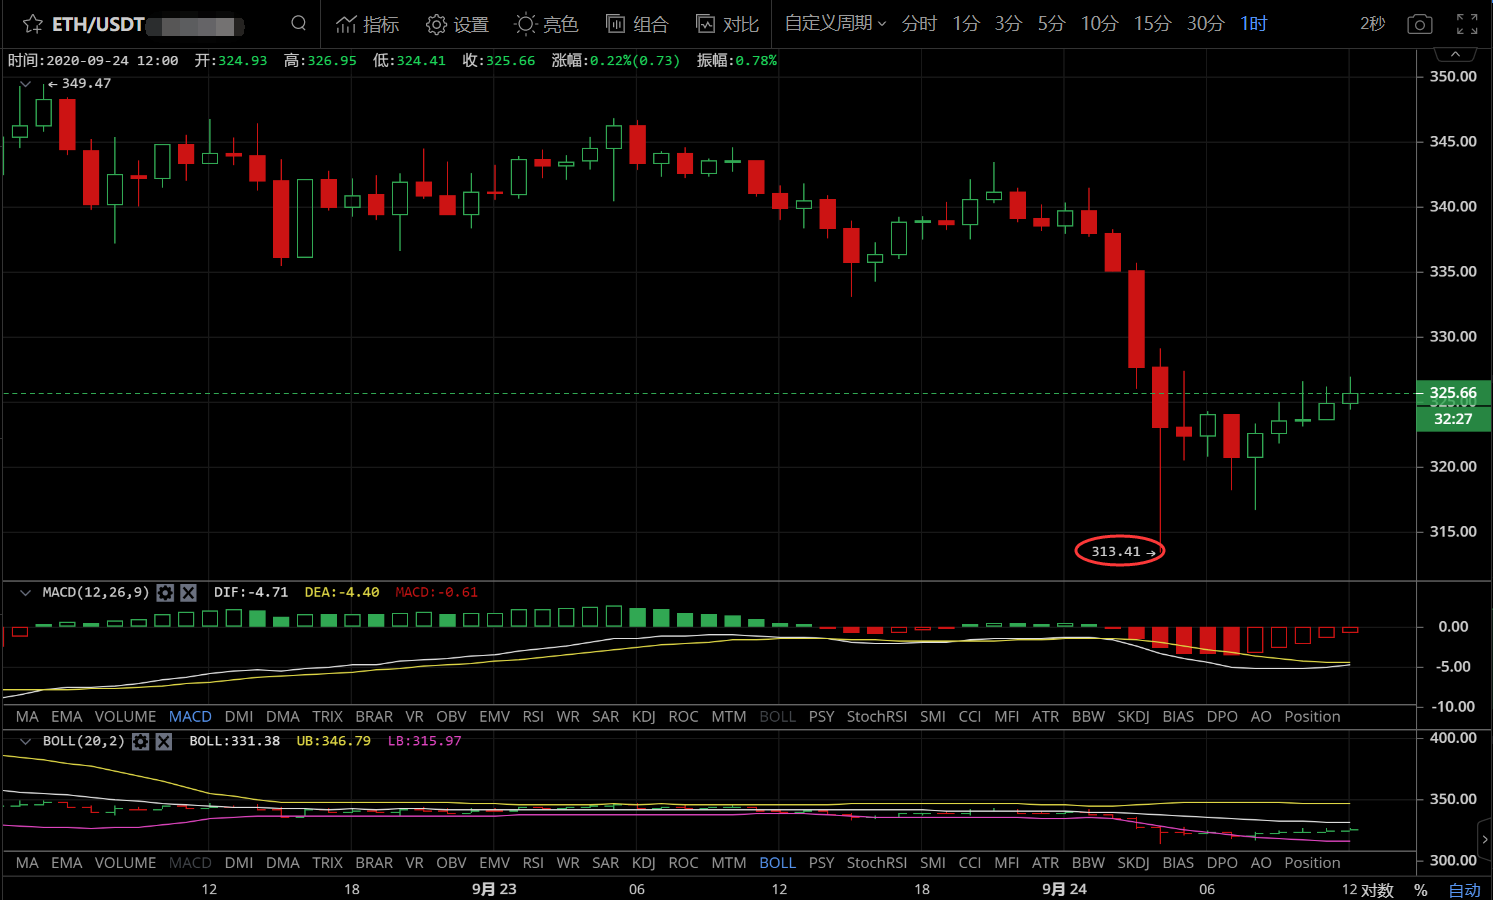Toggle the % percent scale
The width and height of the screenshot is (1493, 900).
[1420, 890]
